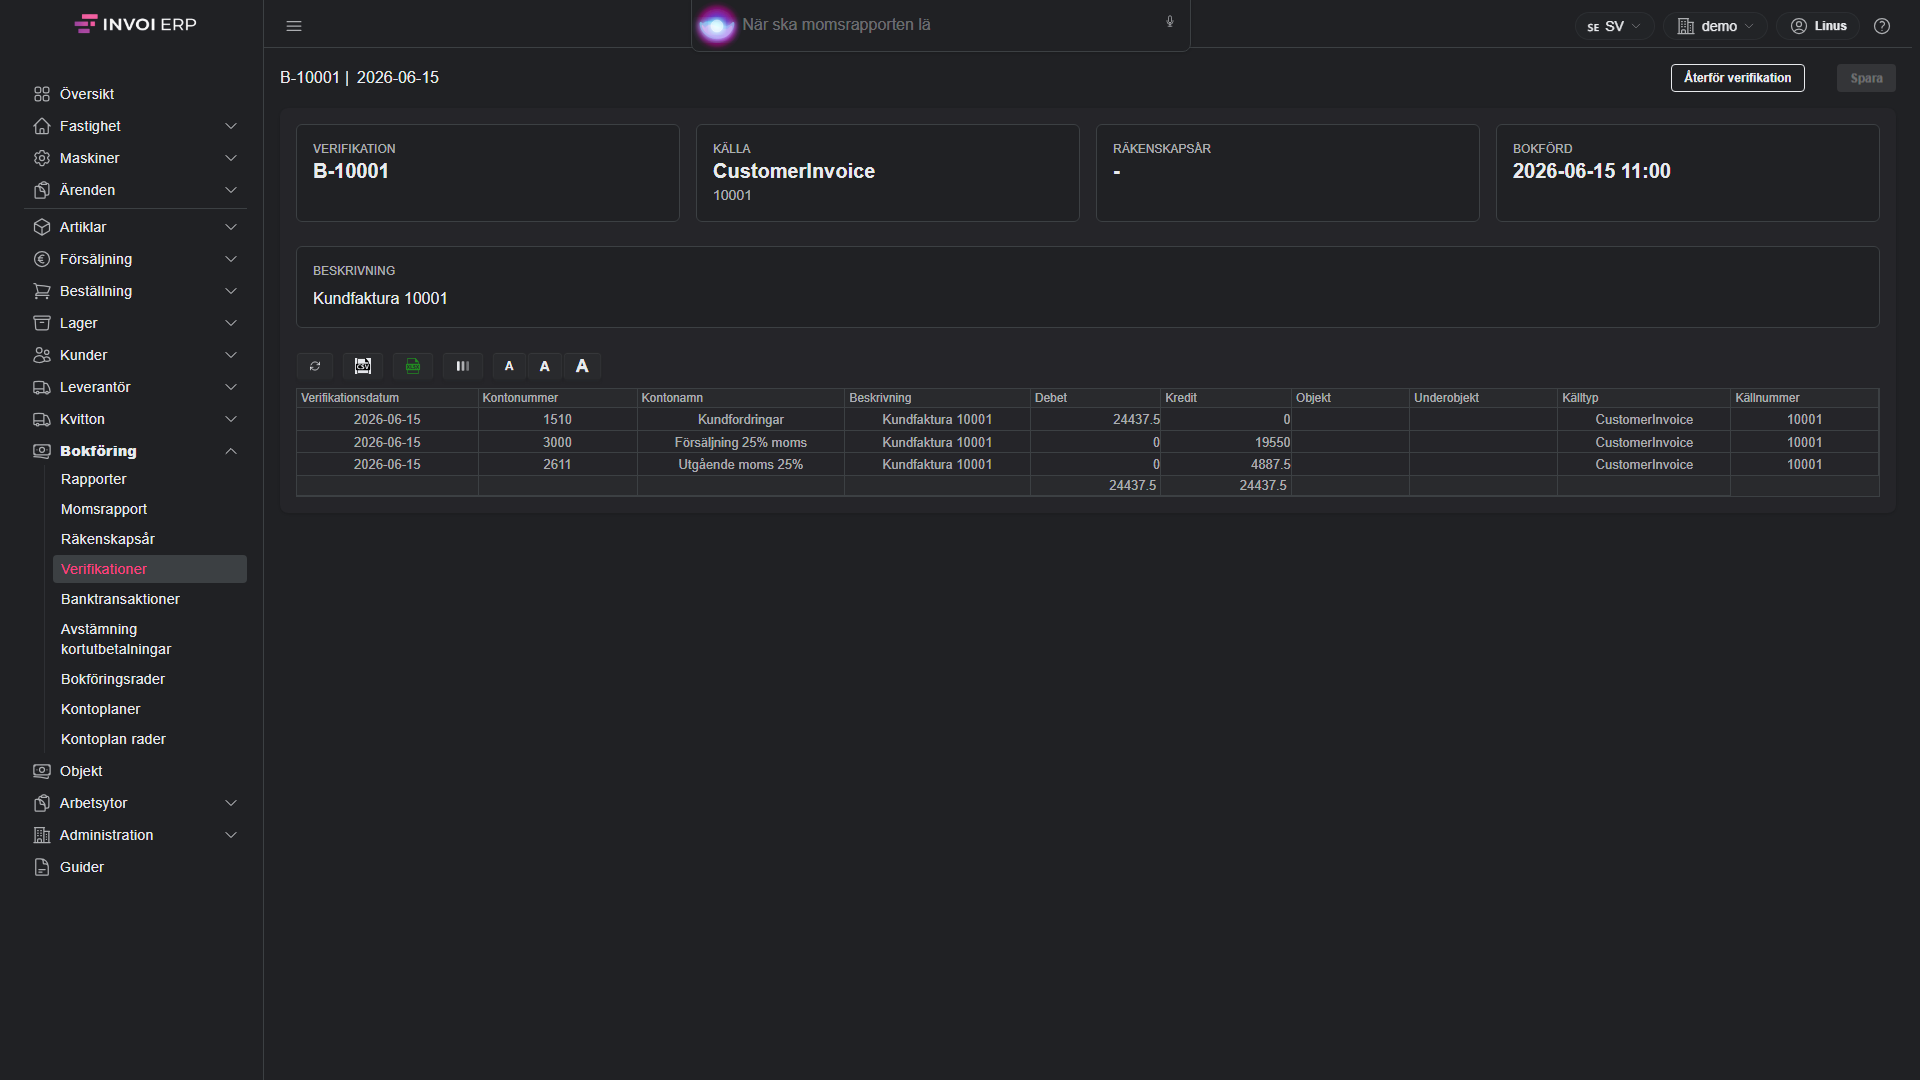Export table as XLSX file

413,366
